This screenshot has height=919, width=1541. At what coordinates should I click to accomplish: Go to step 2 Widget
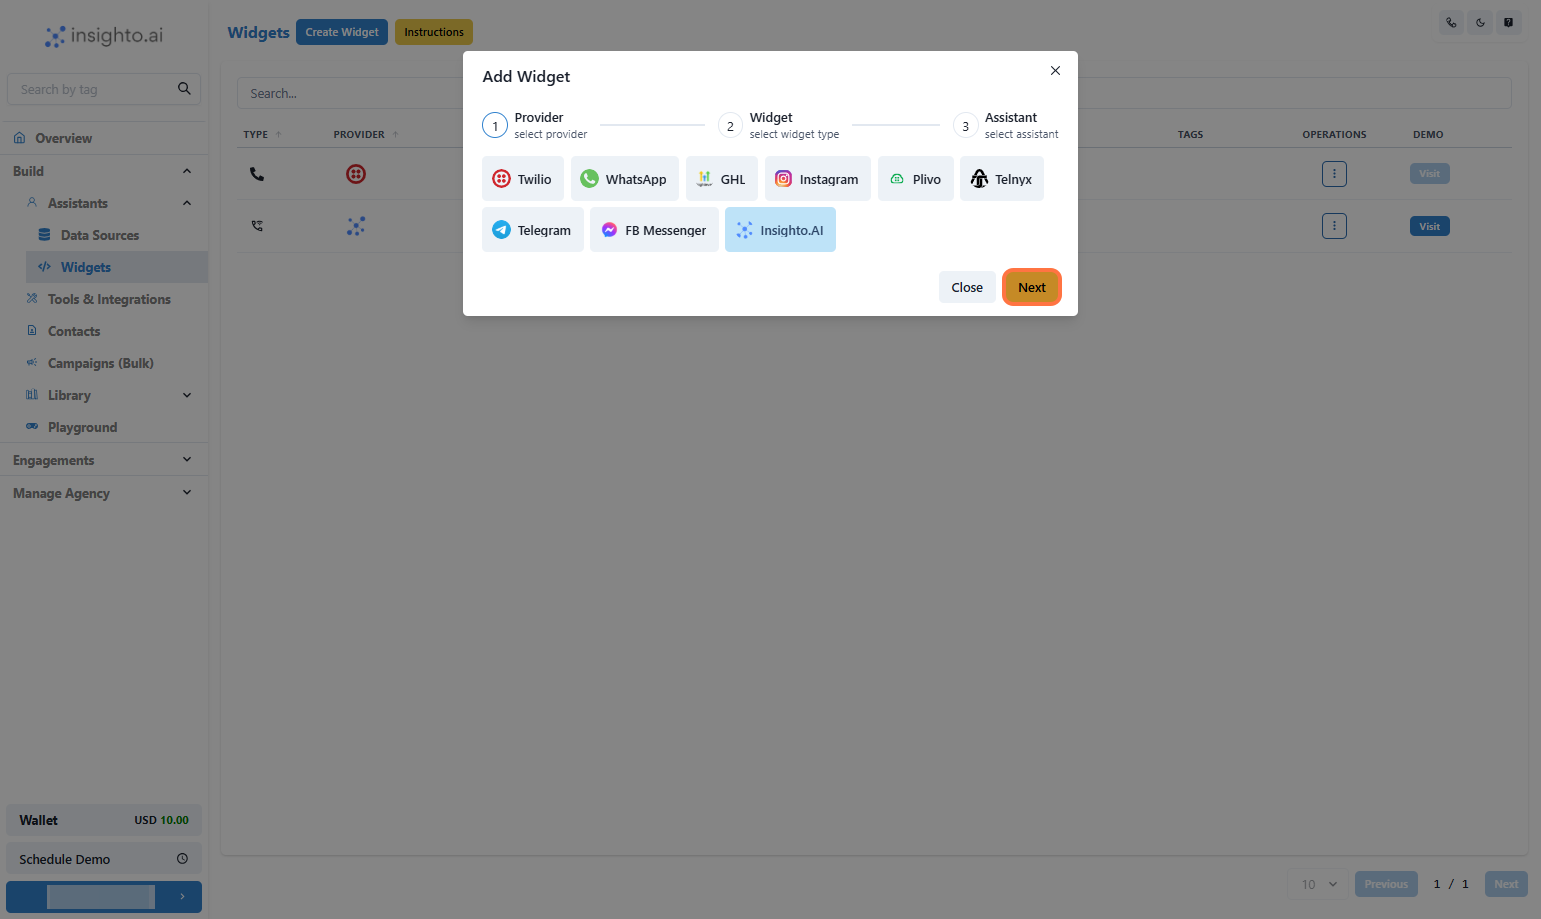click(779, 125)
